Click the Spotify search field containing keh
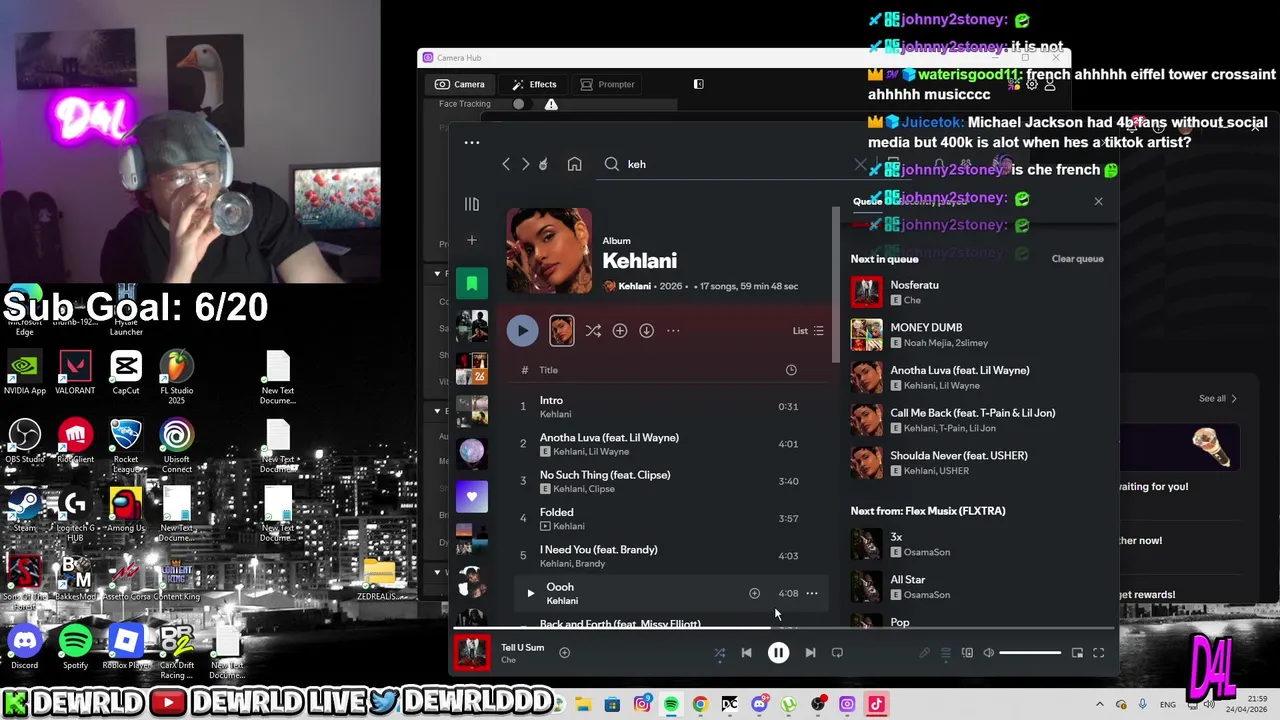The height and width of the screenshot is (720, 1280). [735, 164]
